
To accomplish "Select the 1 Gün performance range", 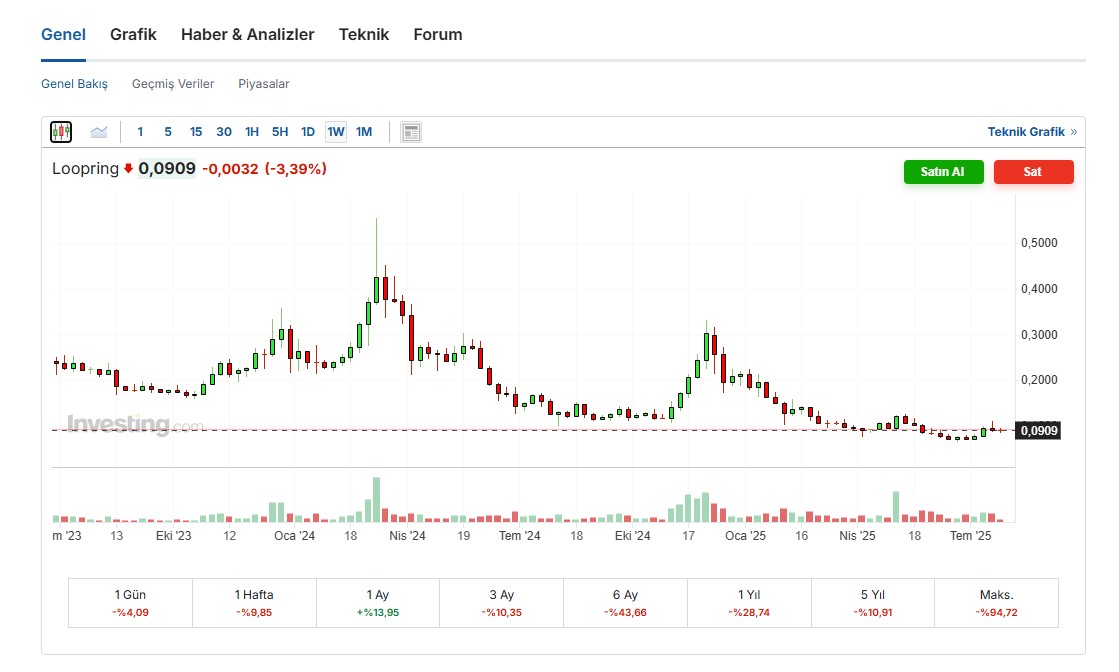I will coord(131,603).
